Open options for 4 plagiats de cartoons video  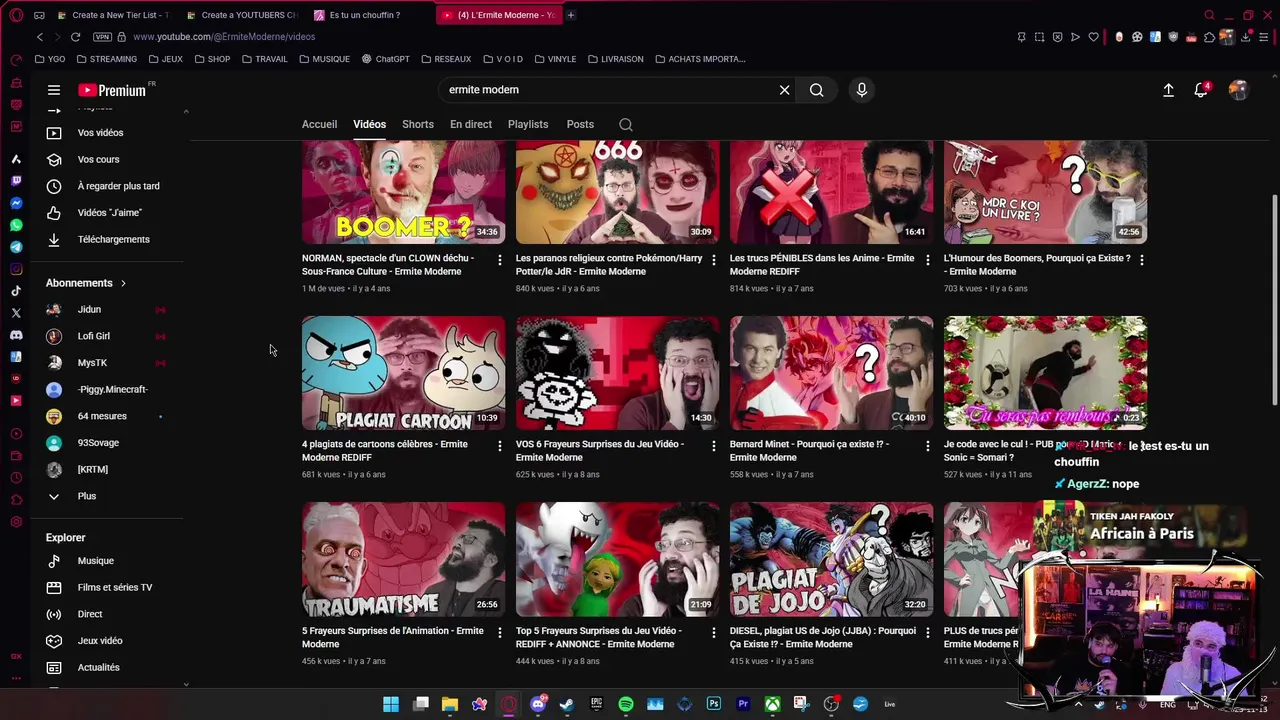click(500, 446)
